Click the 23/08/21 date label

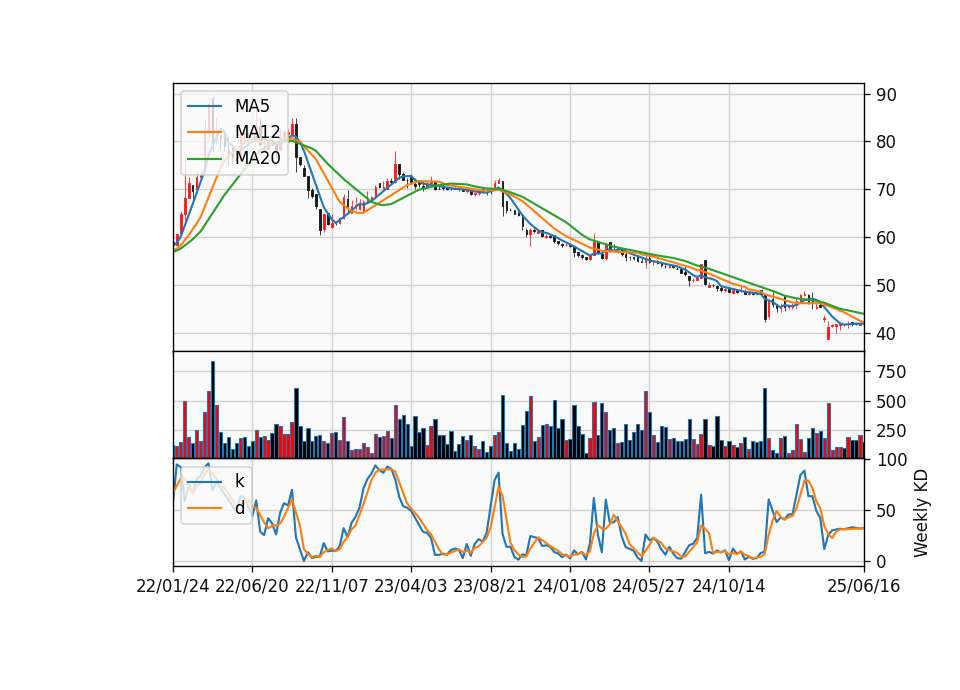490,586
